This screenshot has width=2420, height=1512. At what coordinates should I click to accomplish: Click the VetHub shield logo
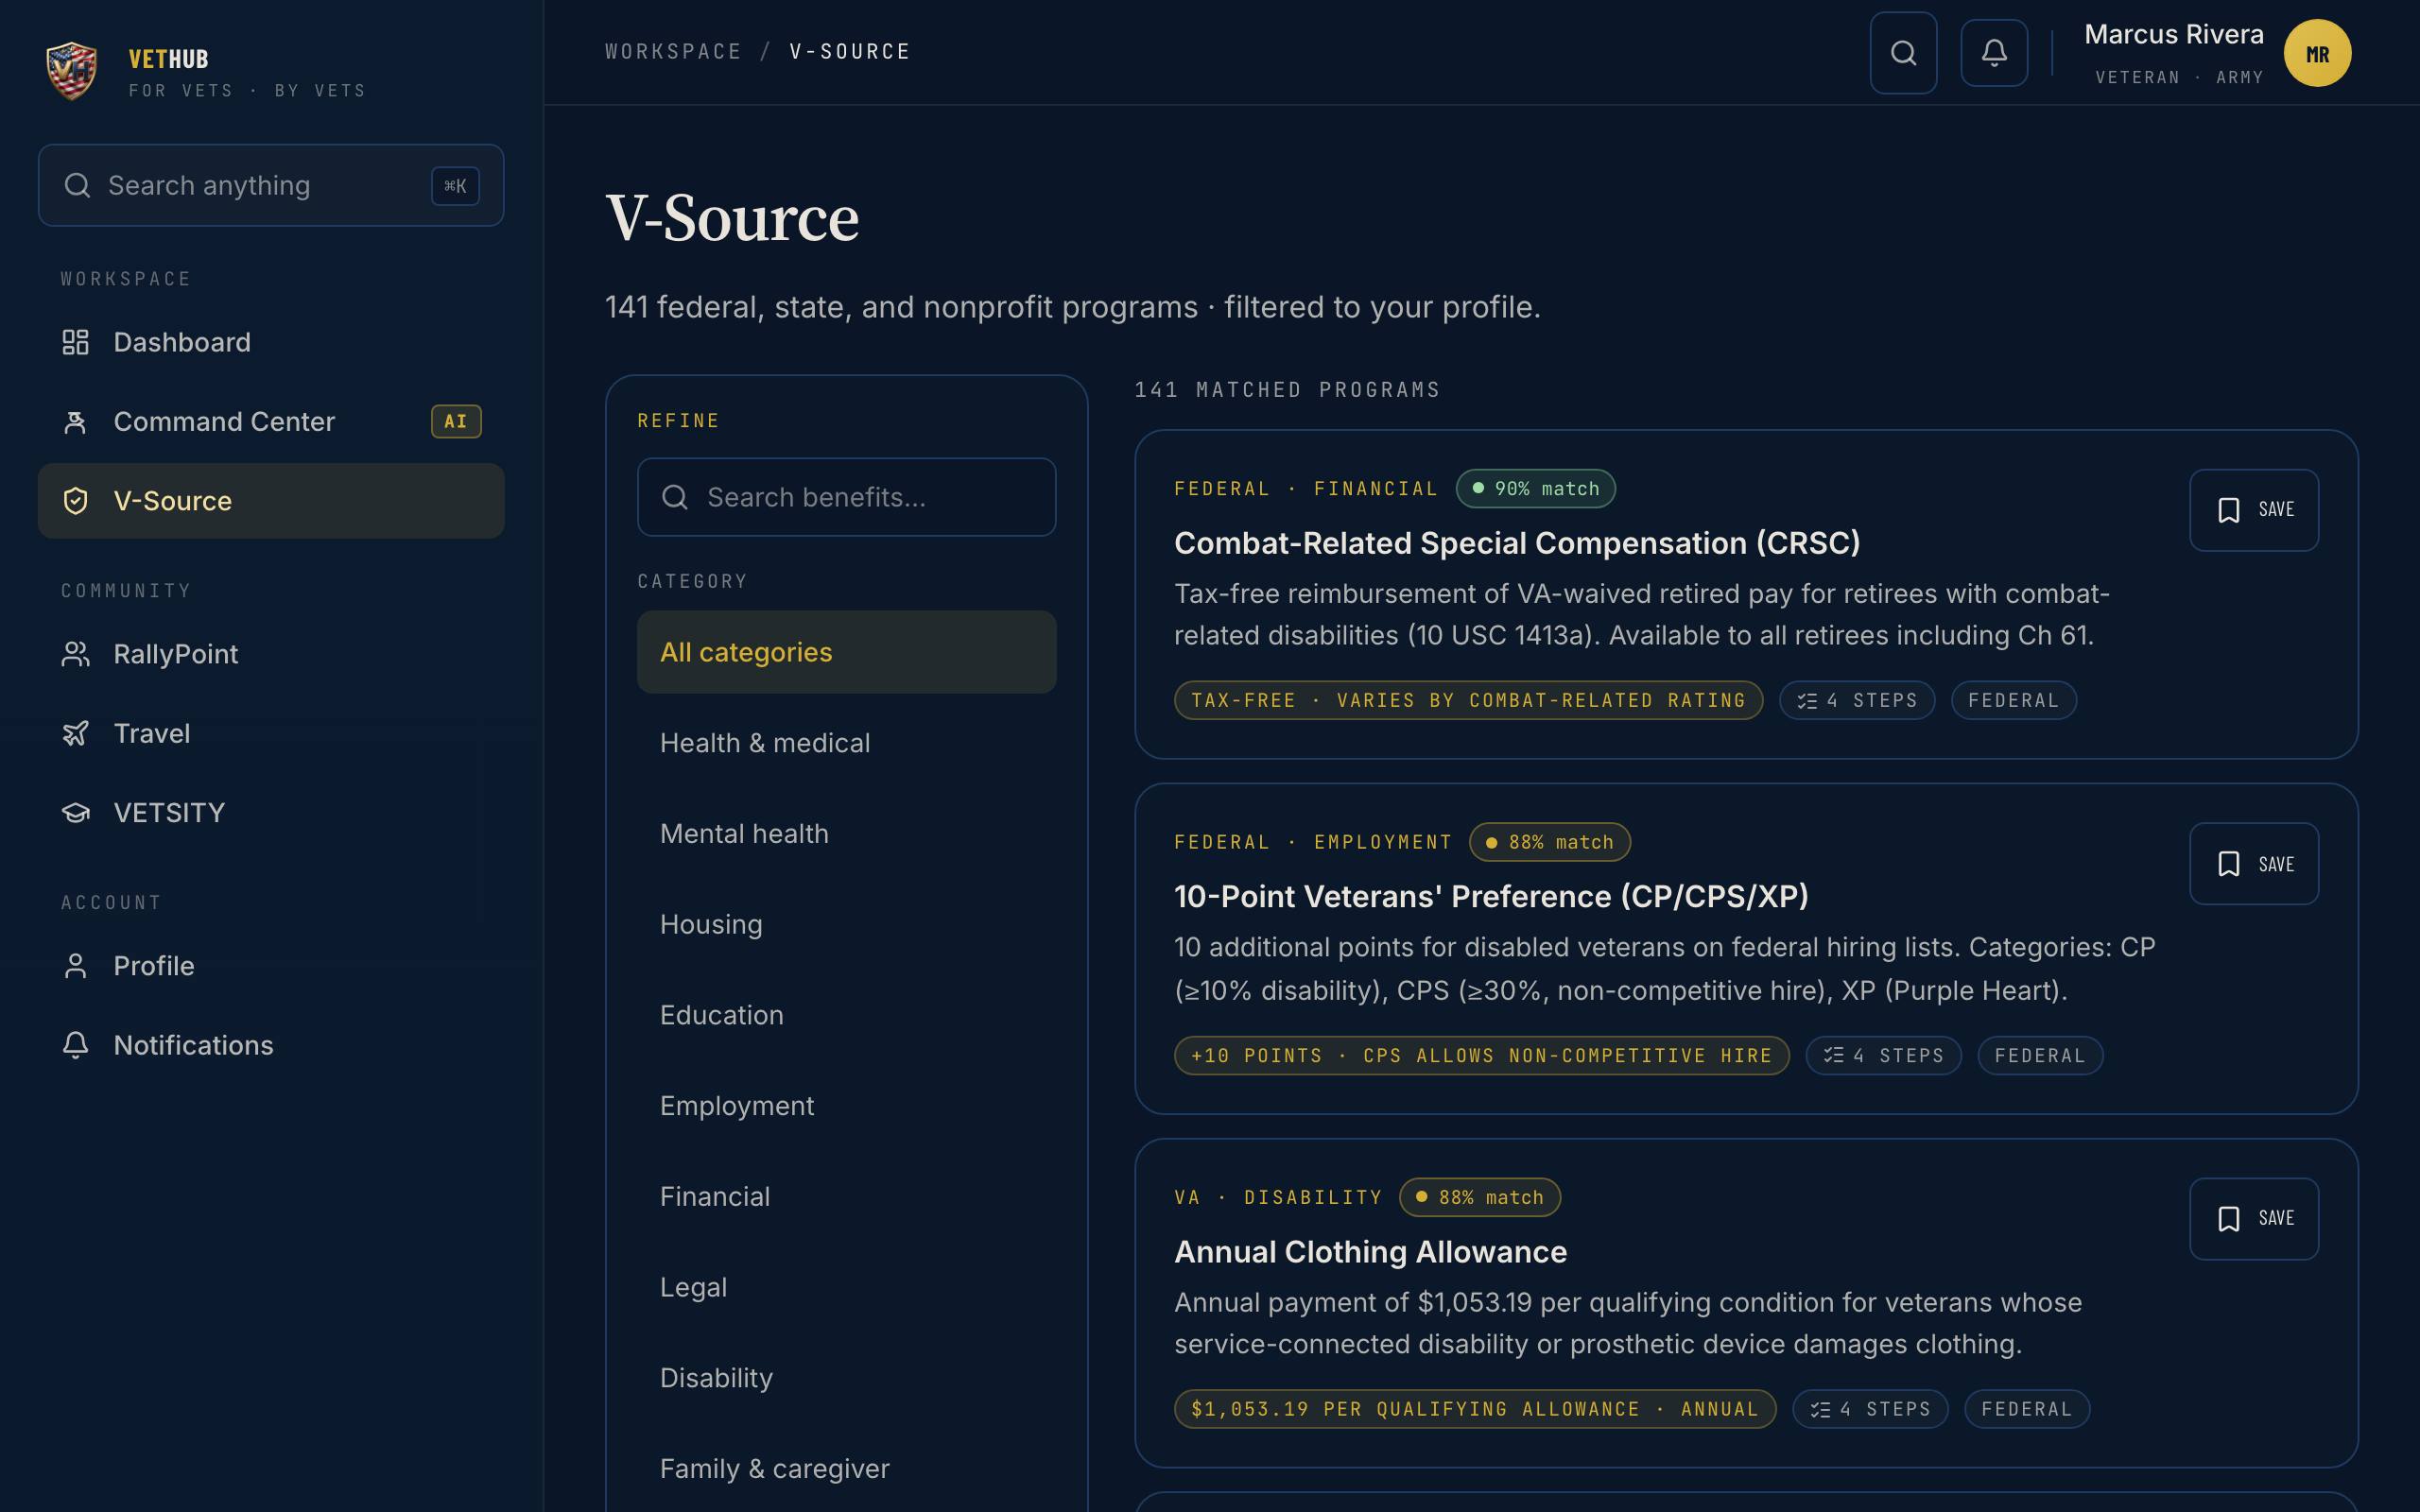pos(72,71)
